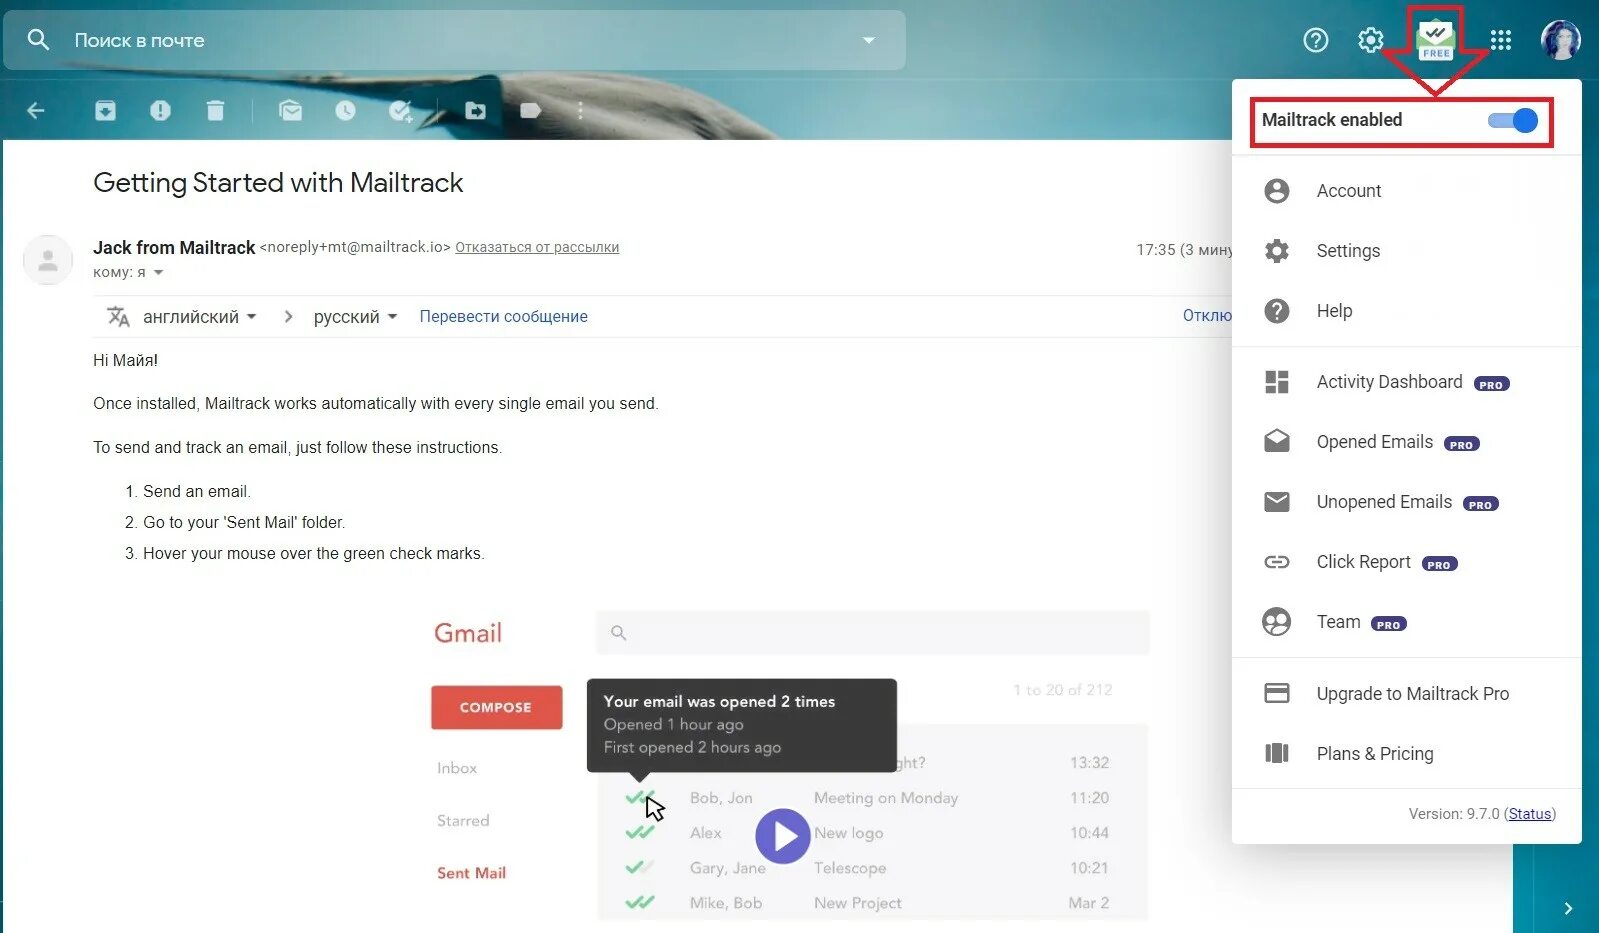
Task: Click Version: 9.7.0 text
Action: 1454,814
